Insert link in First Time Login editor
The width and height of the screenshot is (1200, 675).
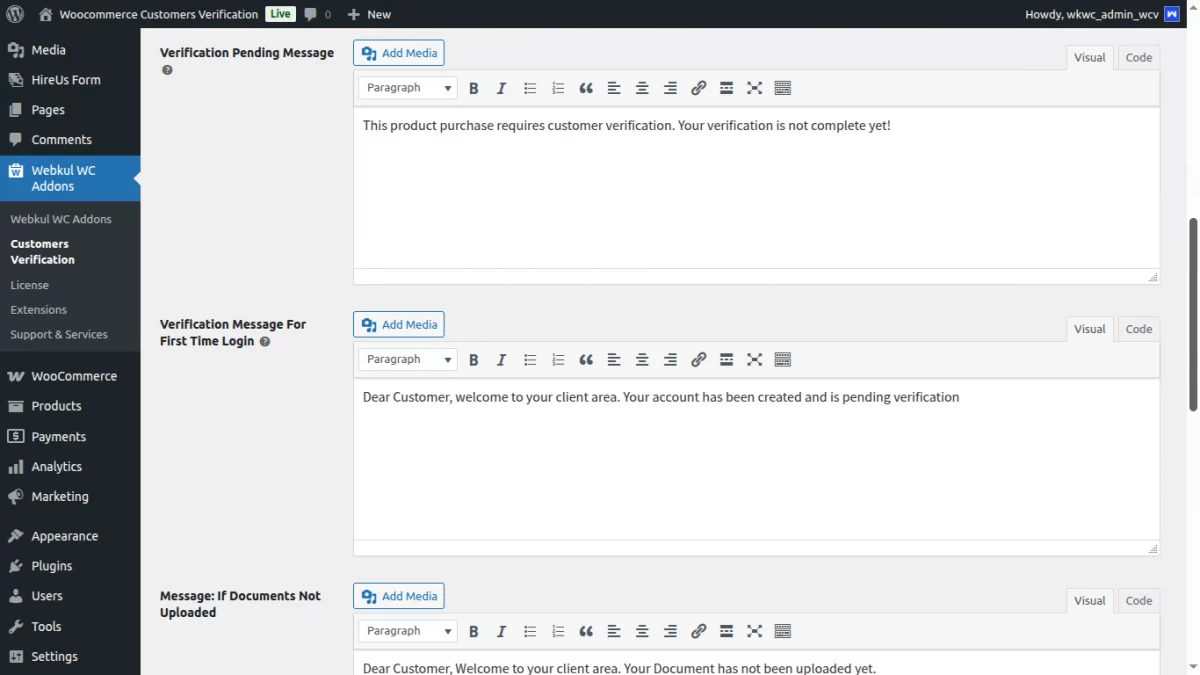coord(699,360)
